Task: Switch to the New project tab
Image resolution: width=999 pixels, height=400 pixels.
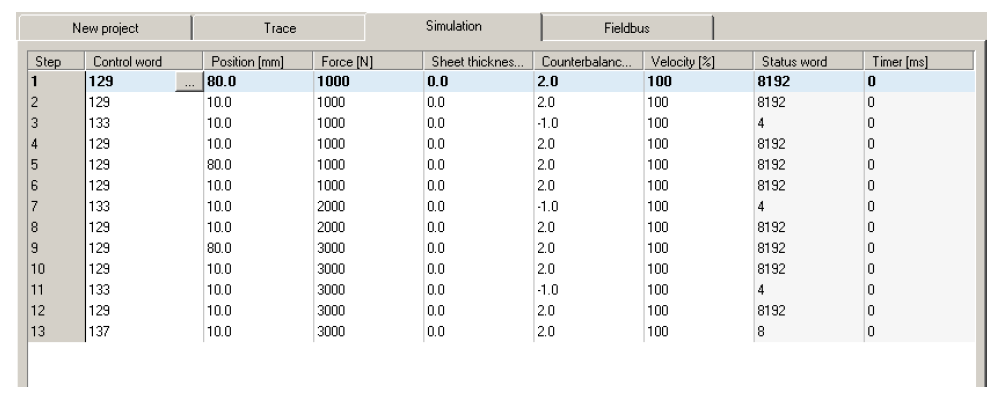Action: 105,28
